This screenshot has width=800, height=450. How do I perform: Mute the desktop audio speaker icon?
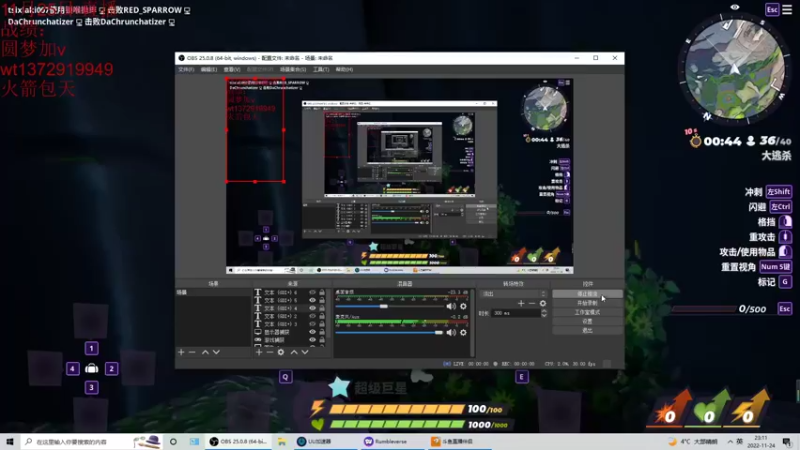[x=451, y=306]
